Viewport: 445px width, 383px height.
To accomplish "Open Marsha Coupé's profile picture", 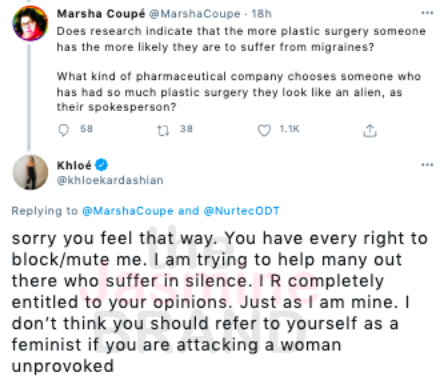I will point(30,23).
